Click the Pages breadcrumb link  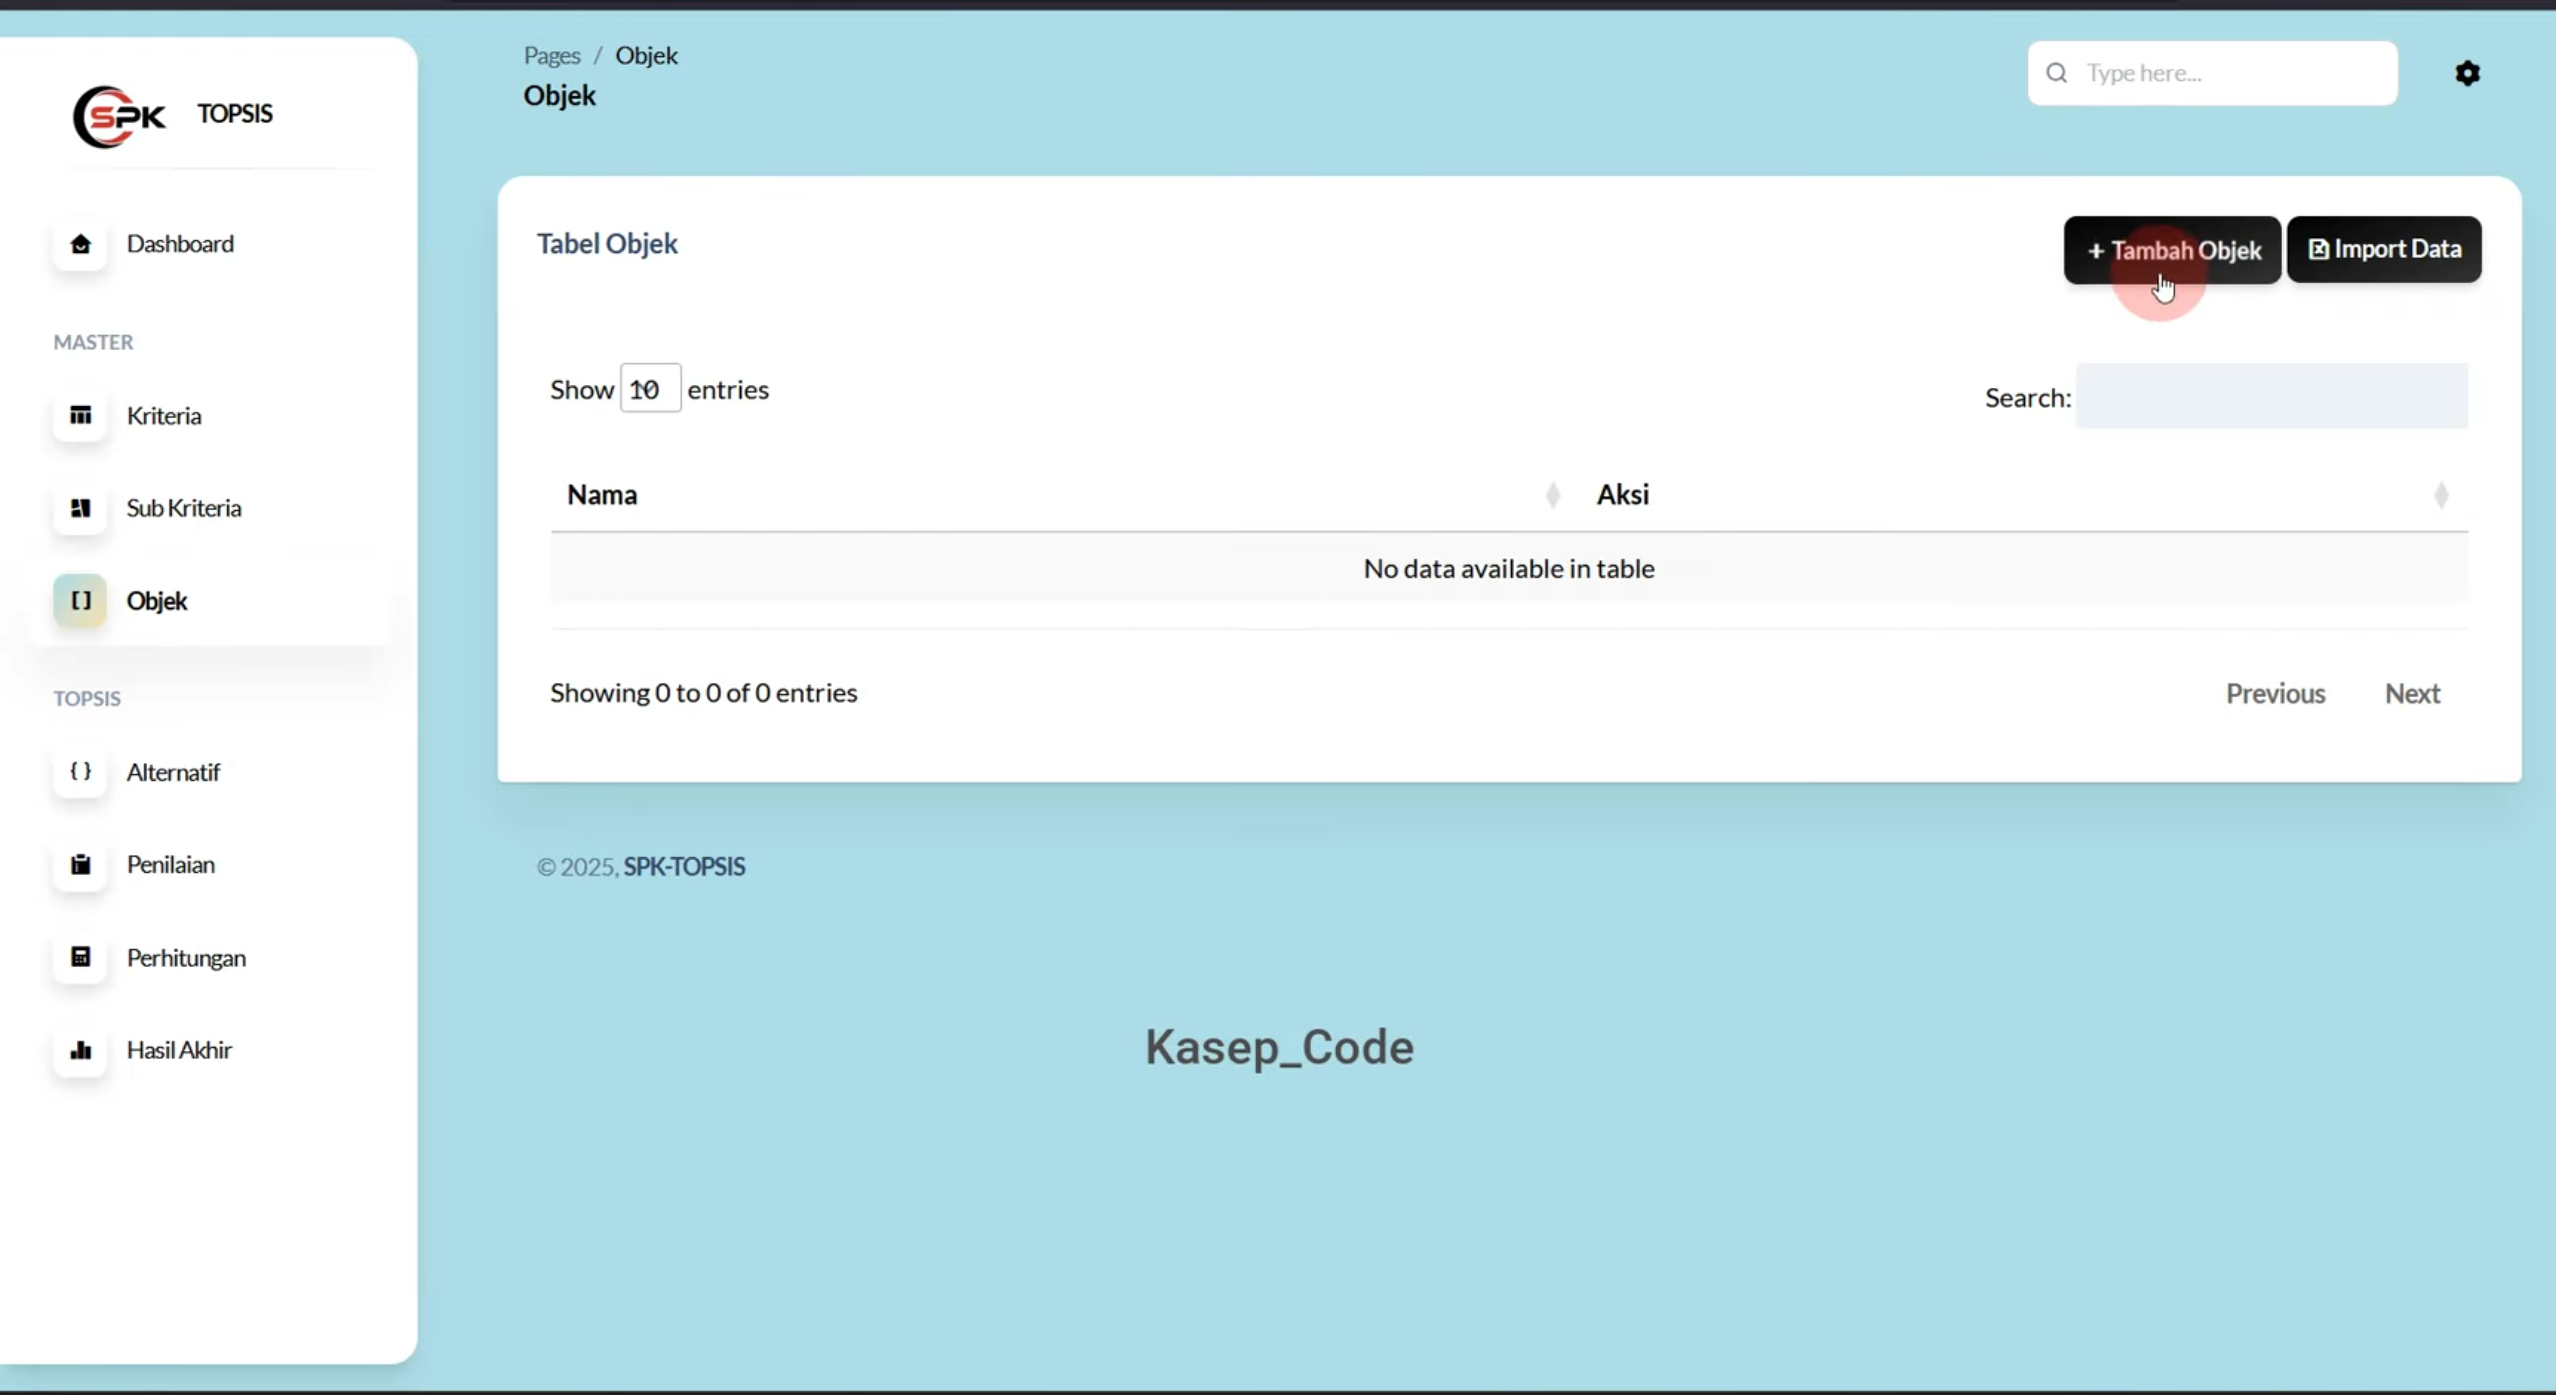[552, 55]
